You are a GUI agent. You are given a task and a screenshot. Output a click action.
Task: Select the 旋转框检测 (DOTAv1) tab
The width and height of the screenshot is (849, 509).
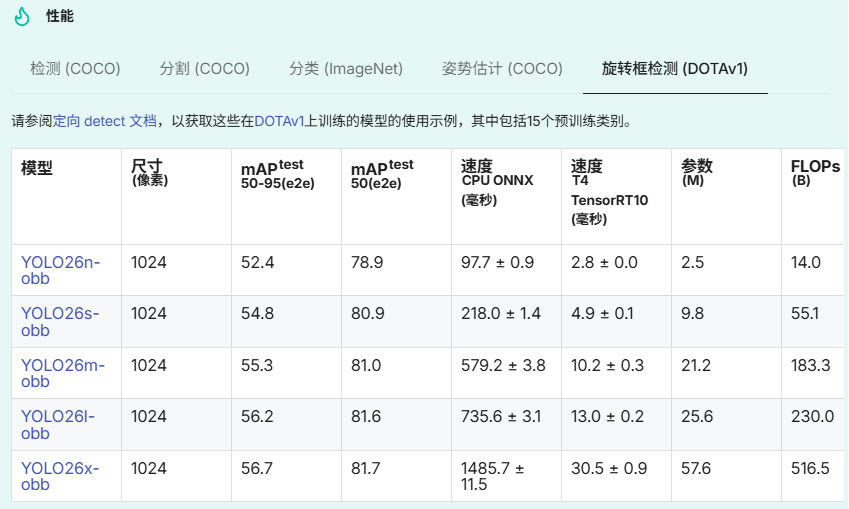pyautogui.click(x=675, y=69)
